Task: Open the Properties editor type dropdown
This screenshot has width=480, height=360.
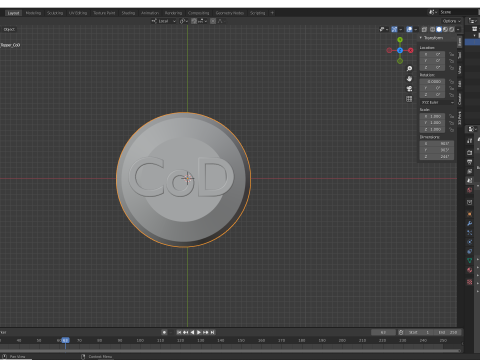Action: [x=472, y=129]
